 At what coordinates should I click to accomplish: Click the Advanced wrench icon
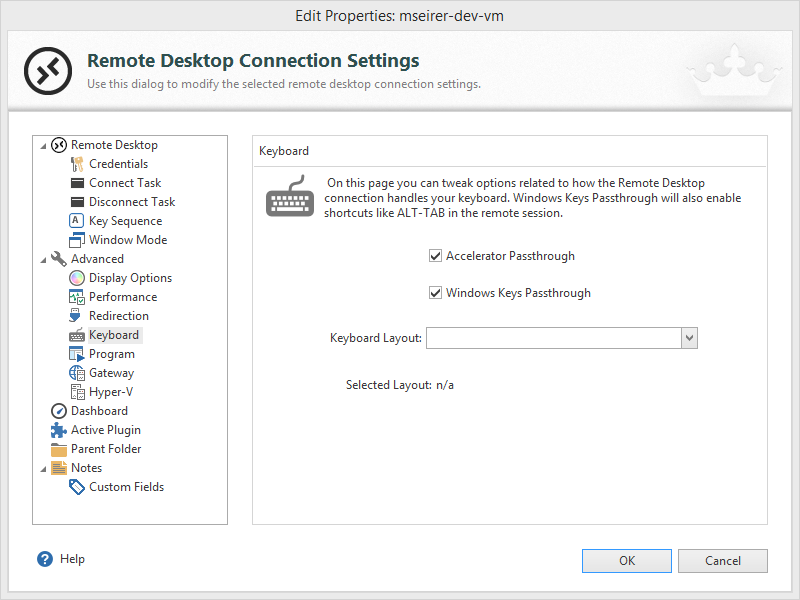pos(59,259)
